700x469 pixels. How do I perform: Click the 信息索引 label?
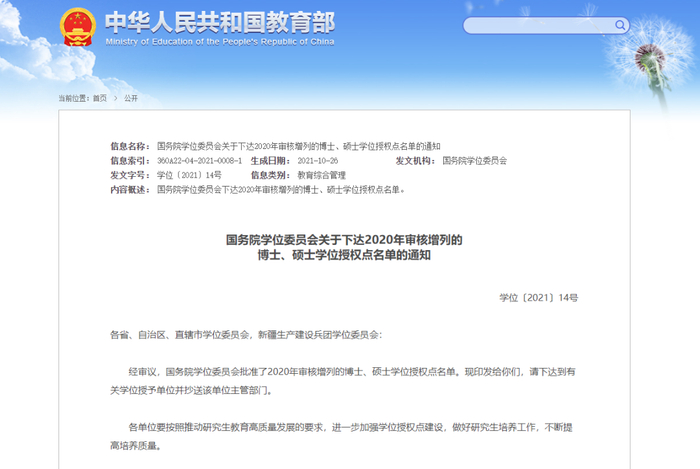click(129, 161)
